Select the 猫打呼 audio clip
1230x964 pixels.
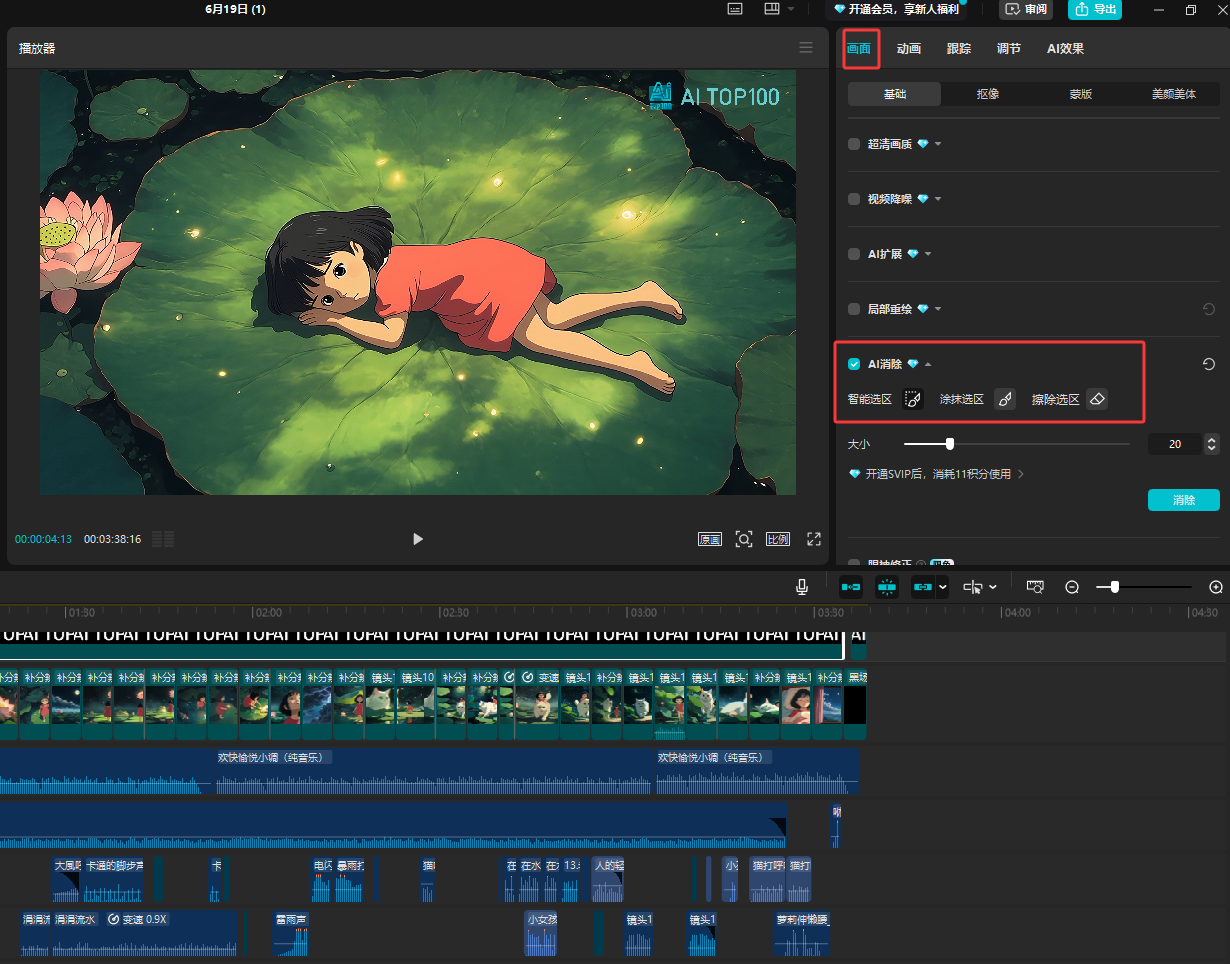(768, 879)
